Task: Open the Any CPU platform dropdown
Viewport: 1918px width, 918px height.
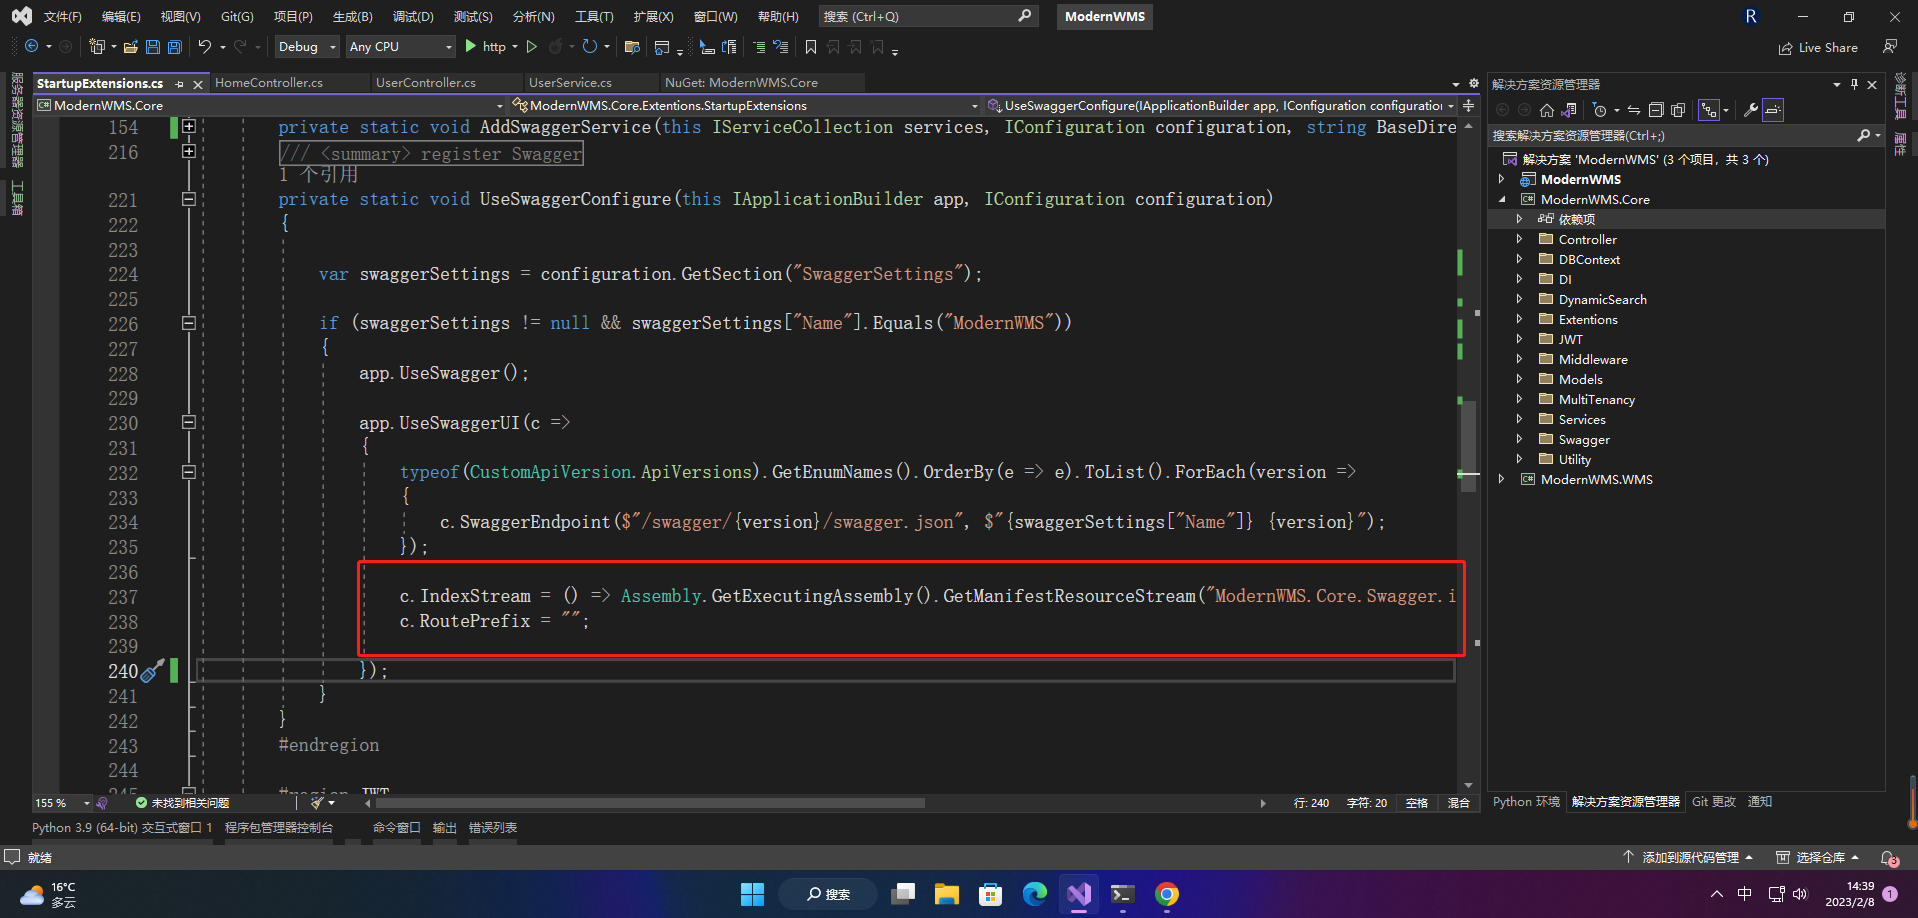Action: (x=400, y=47)
